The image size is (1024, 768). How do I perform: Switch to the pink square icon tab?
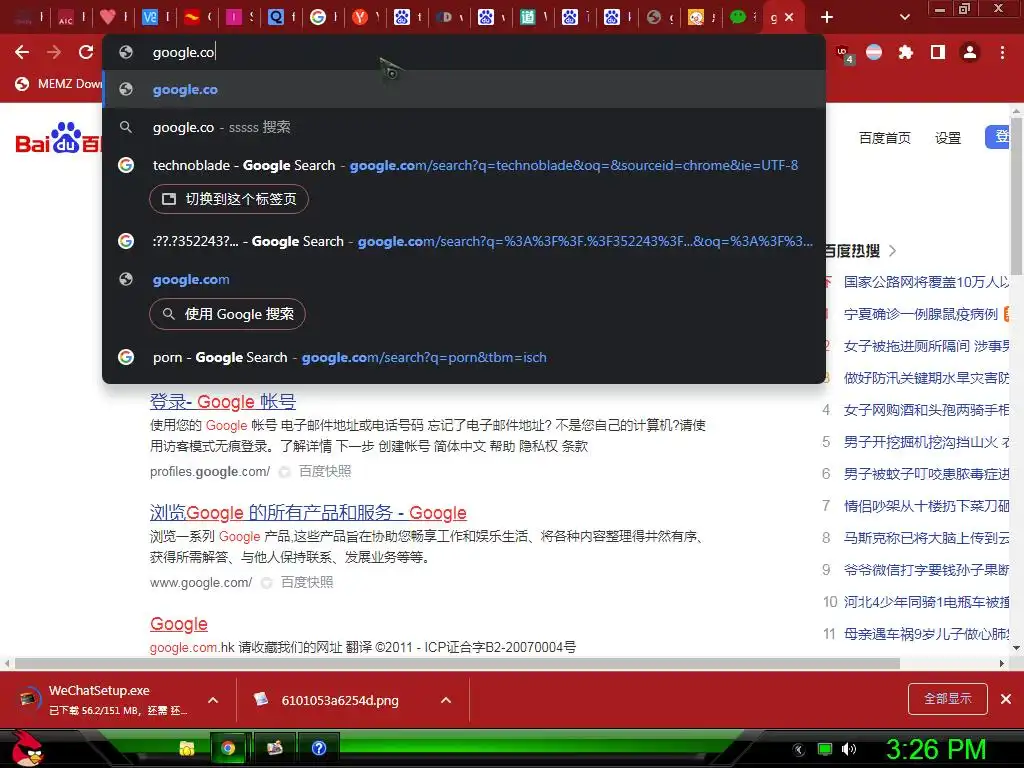[x=234, y=17]
